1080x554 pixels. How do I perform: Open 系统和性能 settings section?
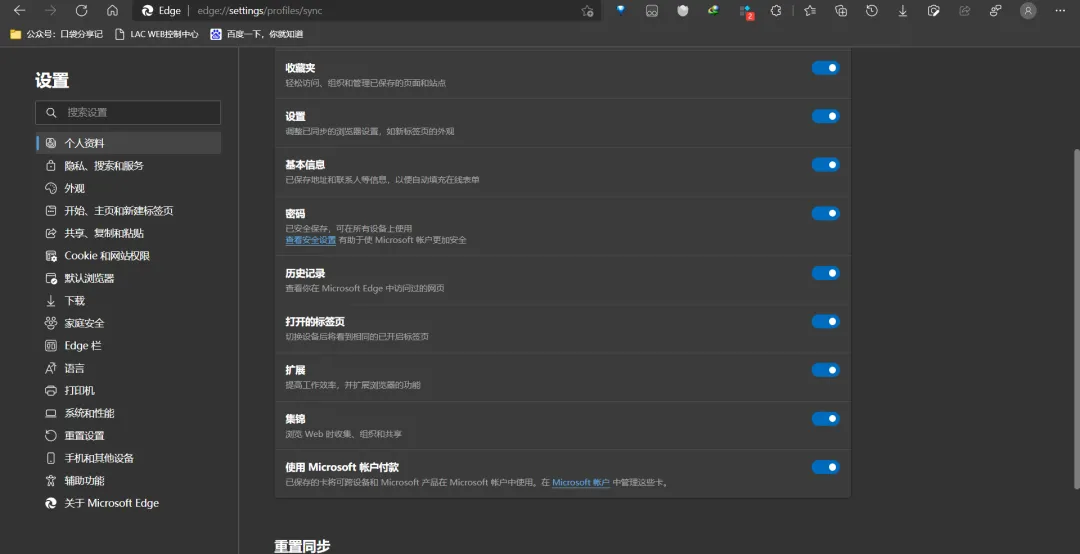[128, 413]
